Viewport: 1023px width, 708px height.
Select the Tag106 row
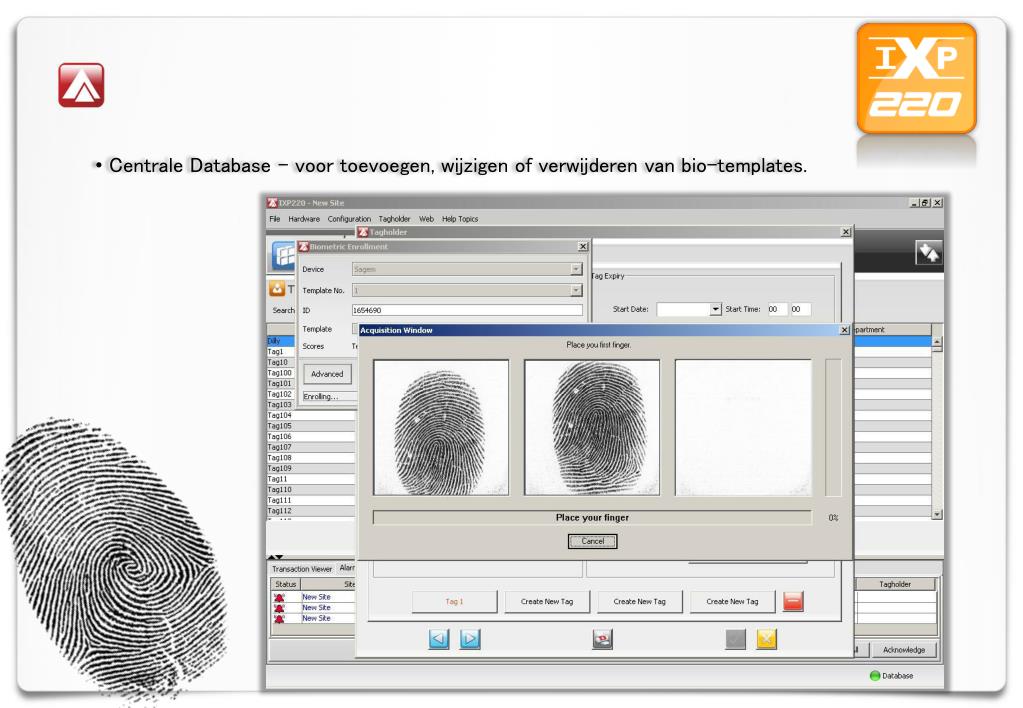(x=311, y=437)
